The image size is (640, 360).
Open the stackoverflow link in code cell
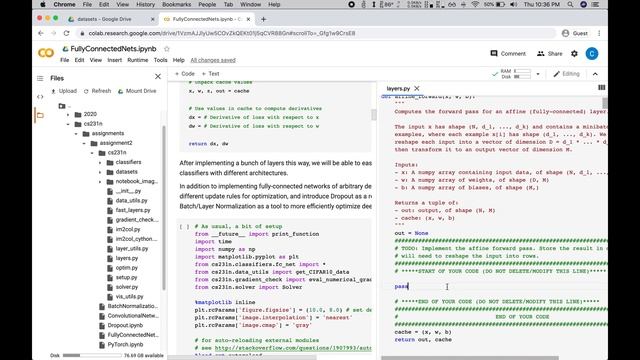tap(293, 348)
